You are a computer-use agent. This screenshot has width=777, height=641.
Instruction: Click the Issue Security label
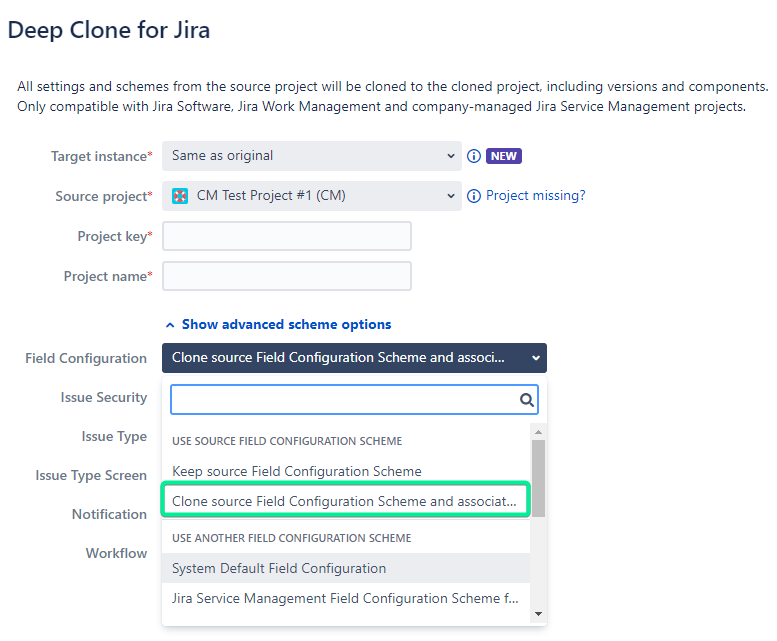tap(104, 397)
